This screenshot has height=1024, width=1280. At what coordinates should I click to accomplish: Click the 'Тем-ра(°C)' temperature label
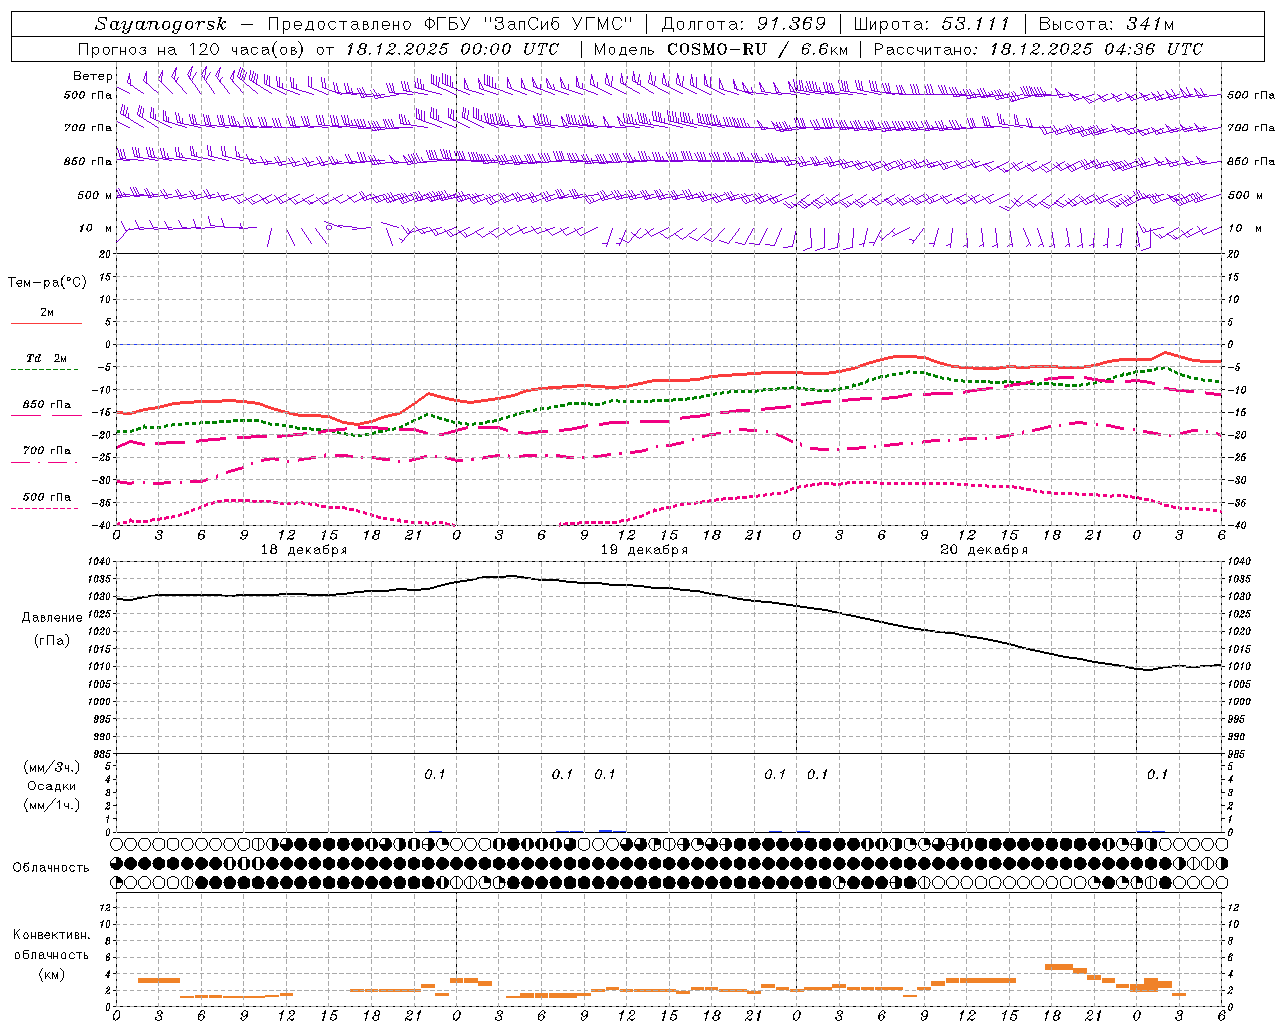pyautogui.click(x=47, y=283)
